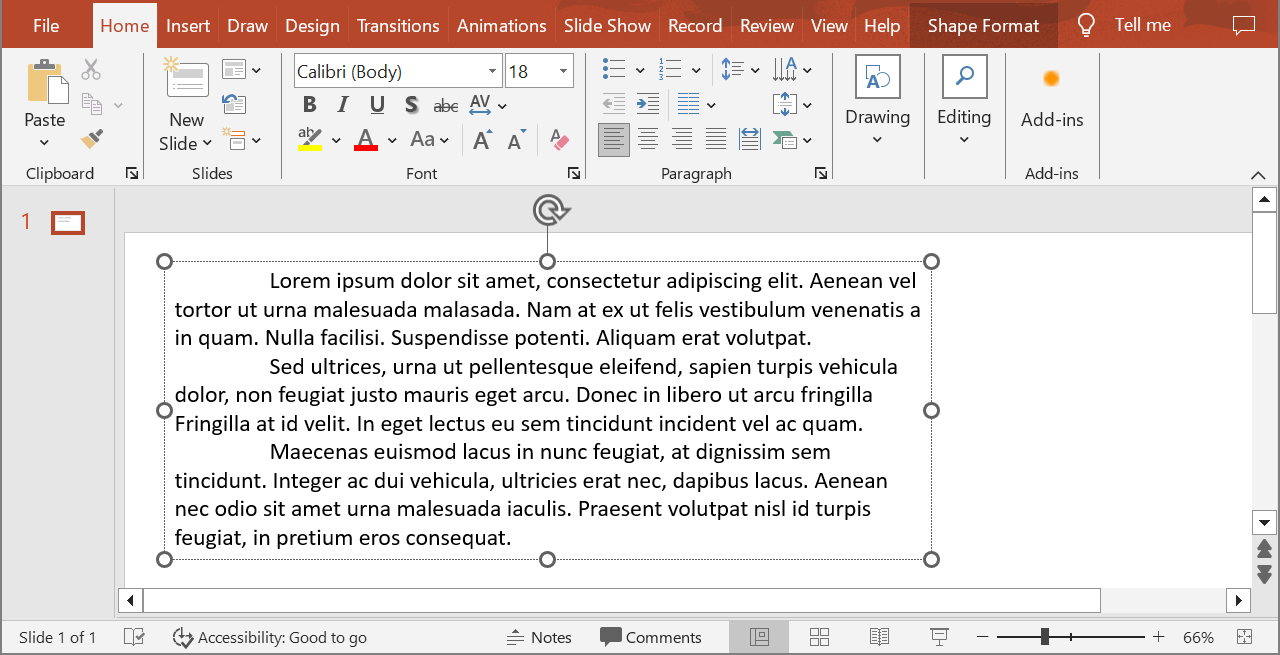The height and width of the screenshot is (655, 1280).
Task: Toggle bullet list formatting
Action: pos(615,69)
